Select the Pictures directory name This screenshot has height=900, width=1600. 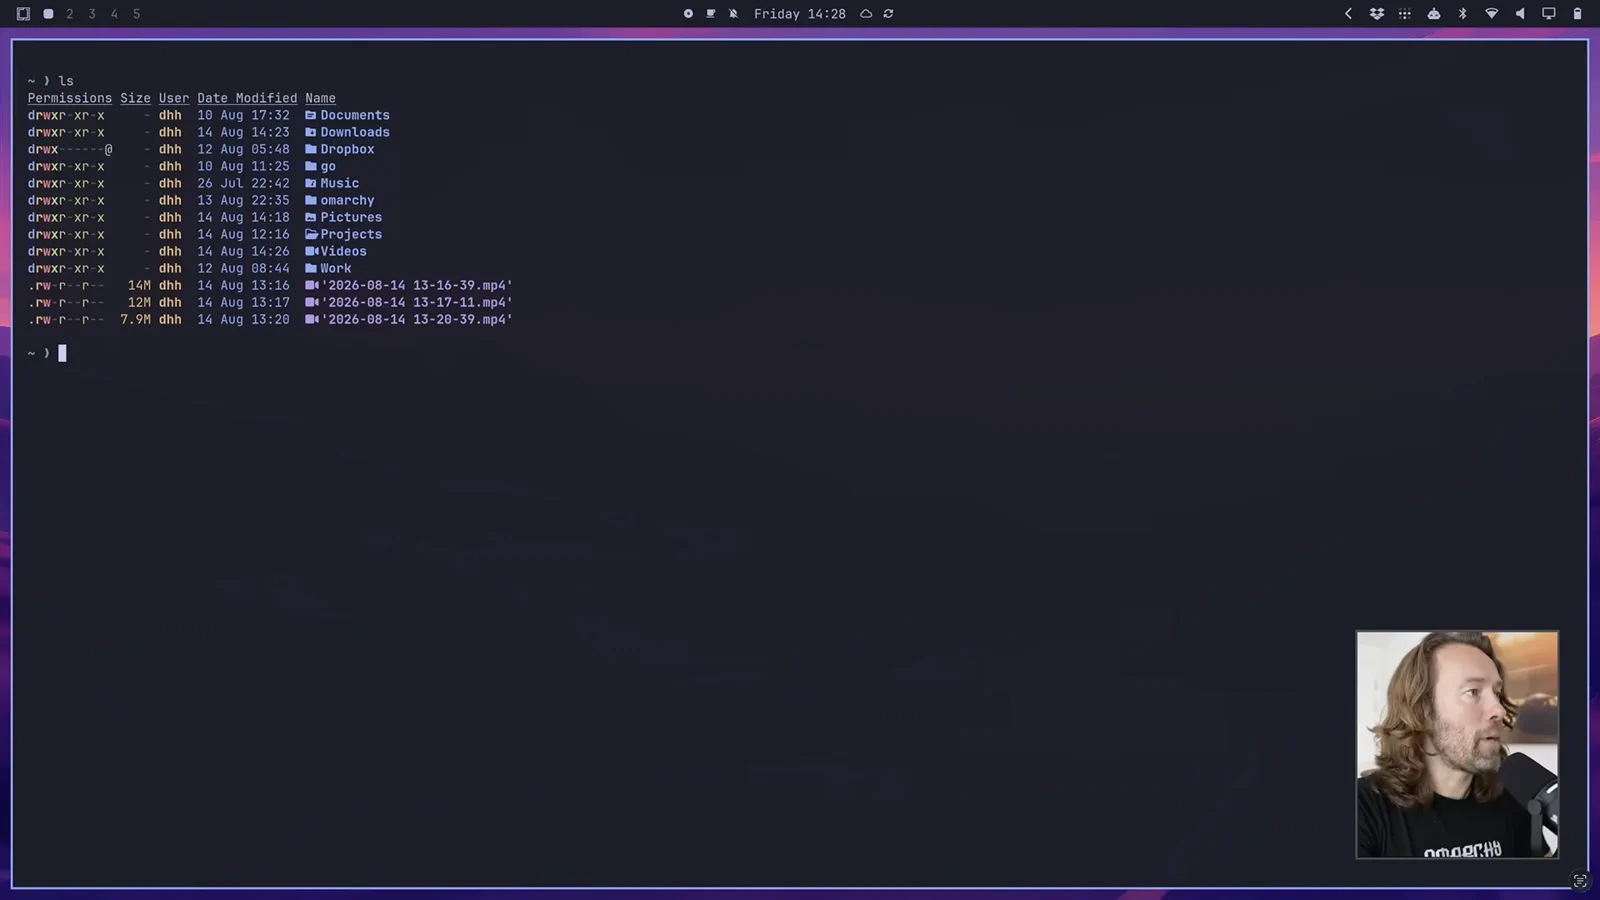[x=351, y=217]
